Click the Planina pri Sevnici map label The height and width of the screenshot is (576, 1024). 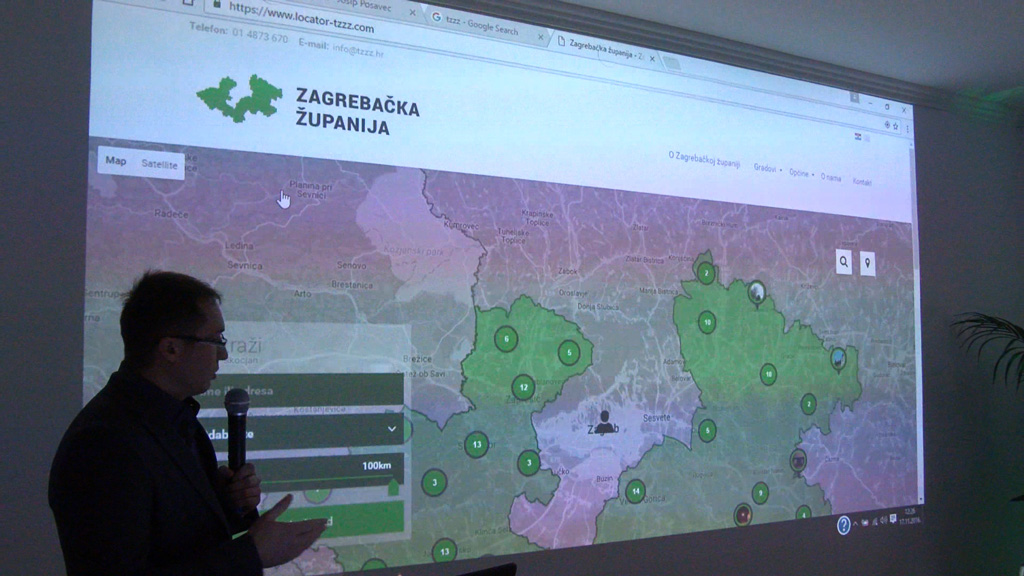[311, 189]
